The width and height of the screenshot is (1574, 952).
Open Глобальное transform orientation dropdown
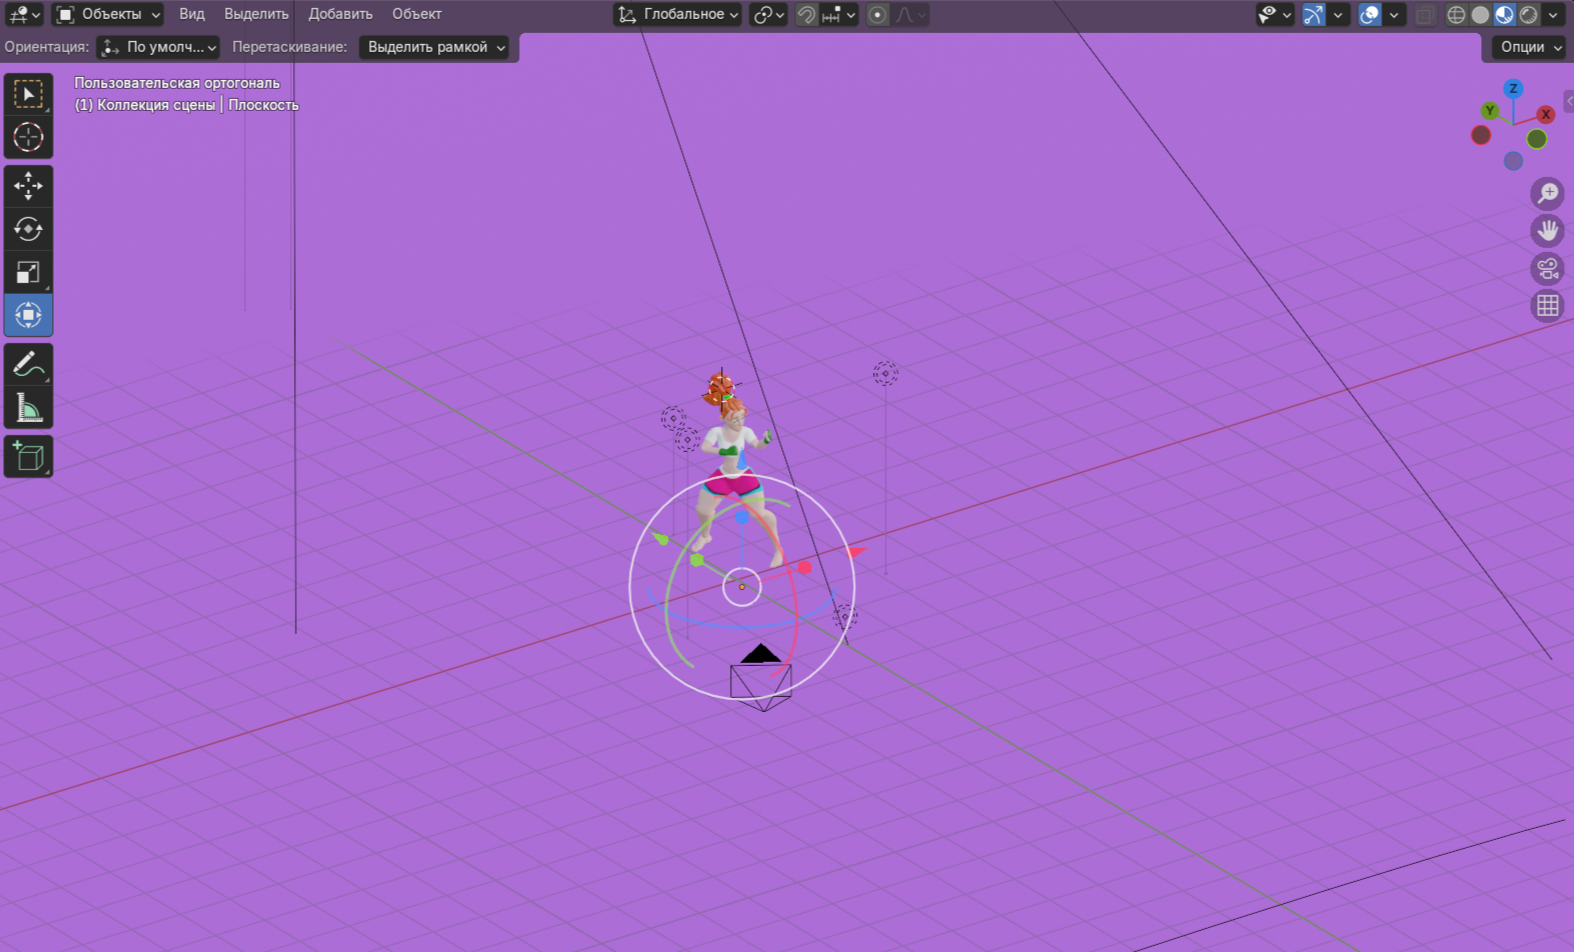pyautogui.click(x=678, y=15)
